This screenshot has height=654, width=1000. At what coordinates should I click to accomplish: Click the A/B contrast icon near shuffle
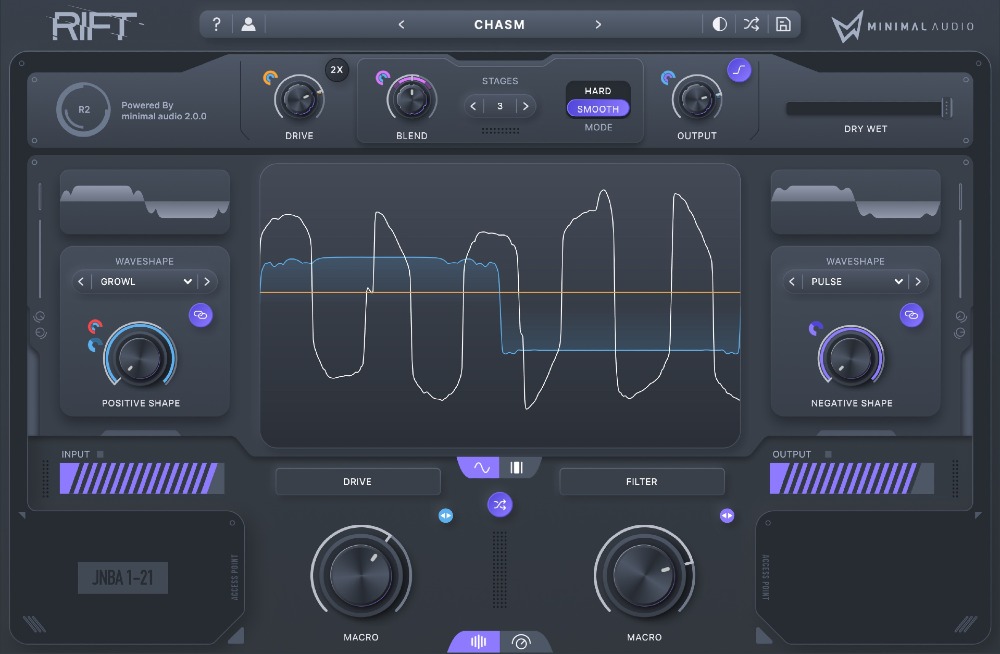coord(720,23)
